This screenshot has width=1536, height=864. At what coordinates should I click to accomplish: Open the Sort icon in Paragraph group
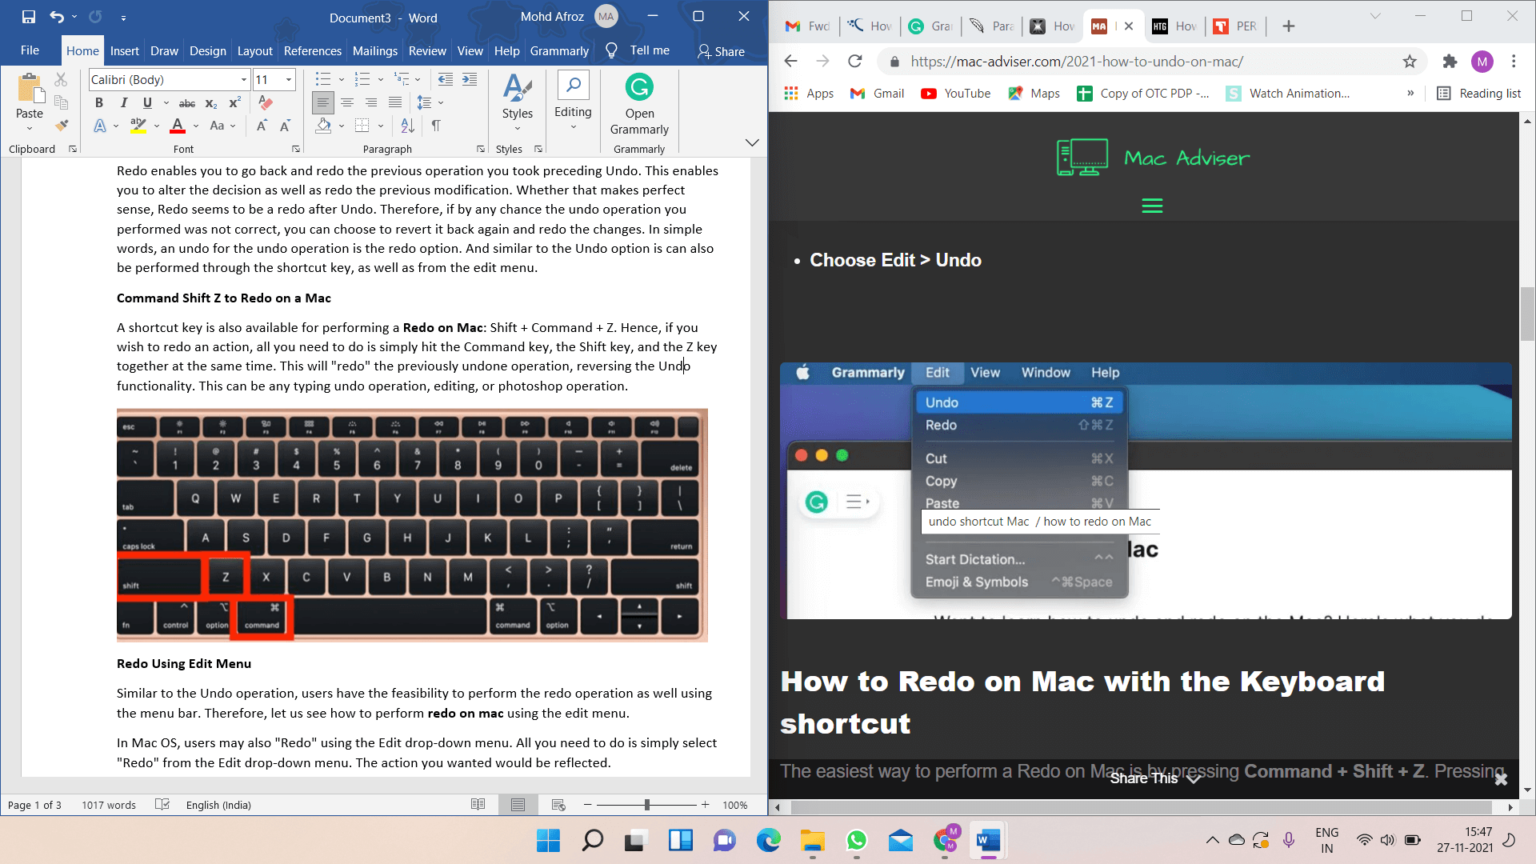coord(407,125)
